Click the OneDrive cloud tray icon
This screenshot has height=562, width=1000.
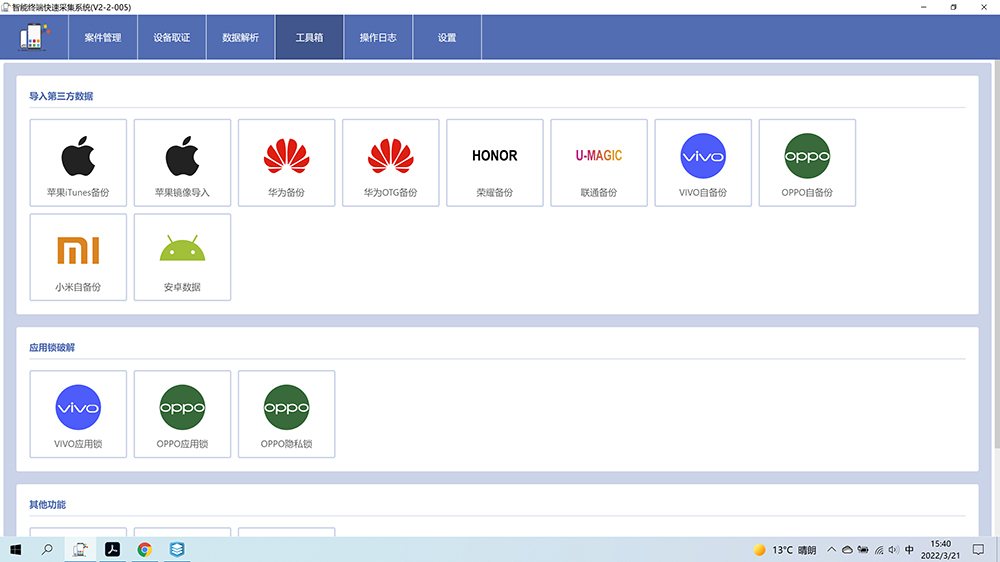[x=848, y=550]
